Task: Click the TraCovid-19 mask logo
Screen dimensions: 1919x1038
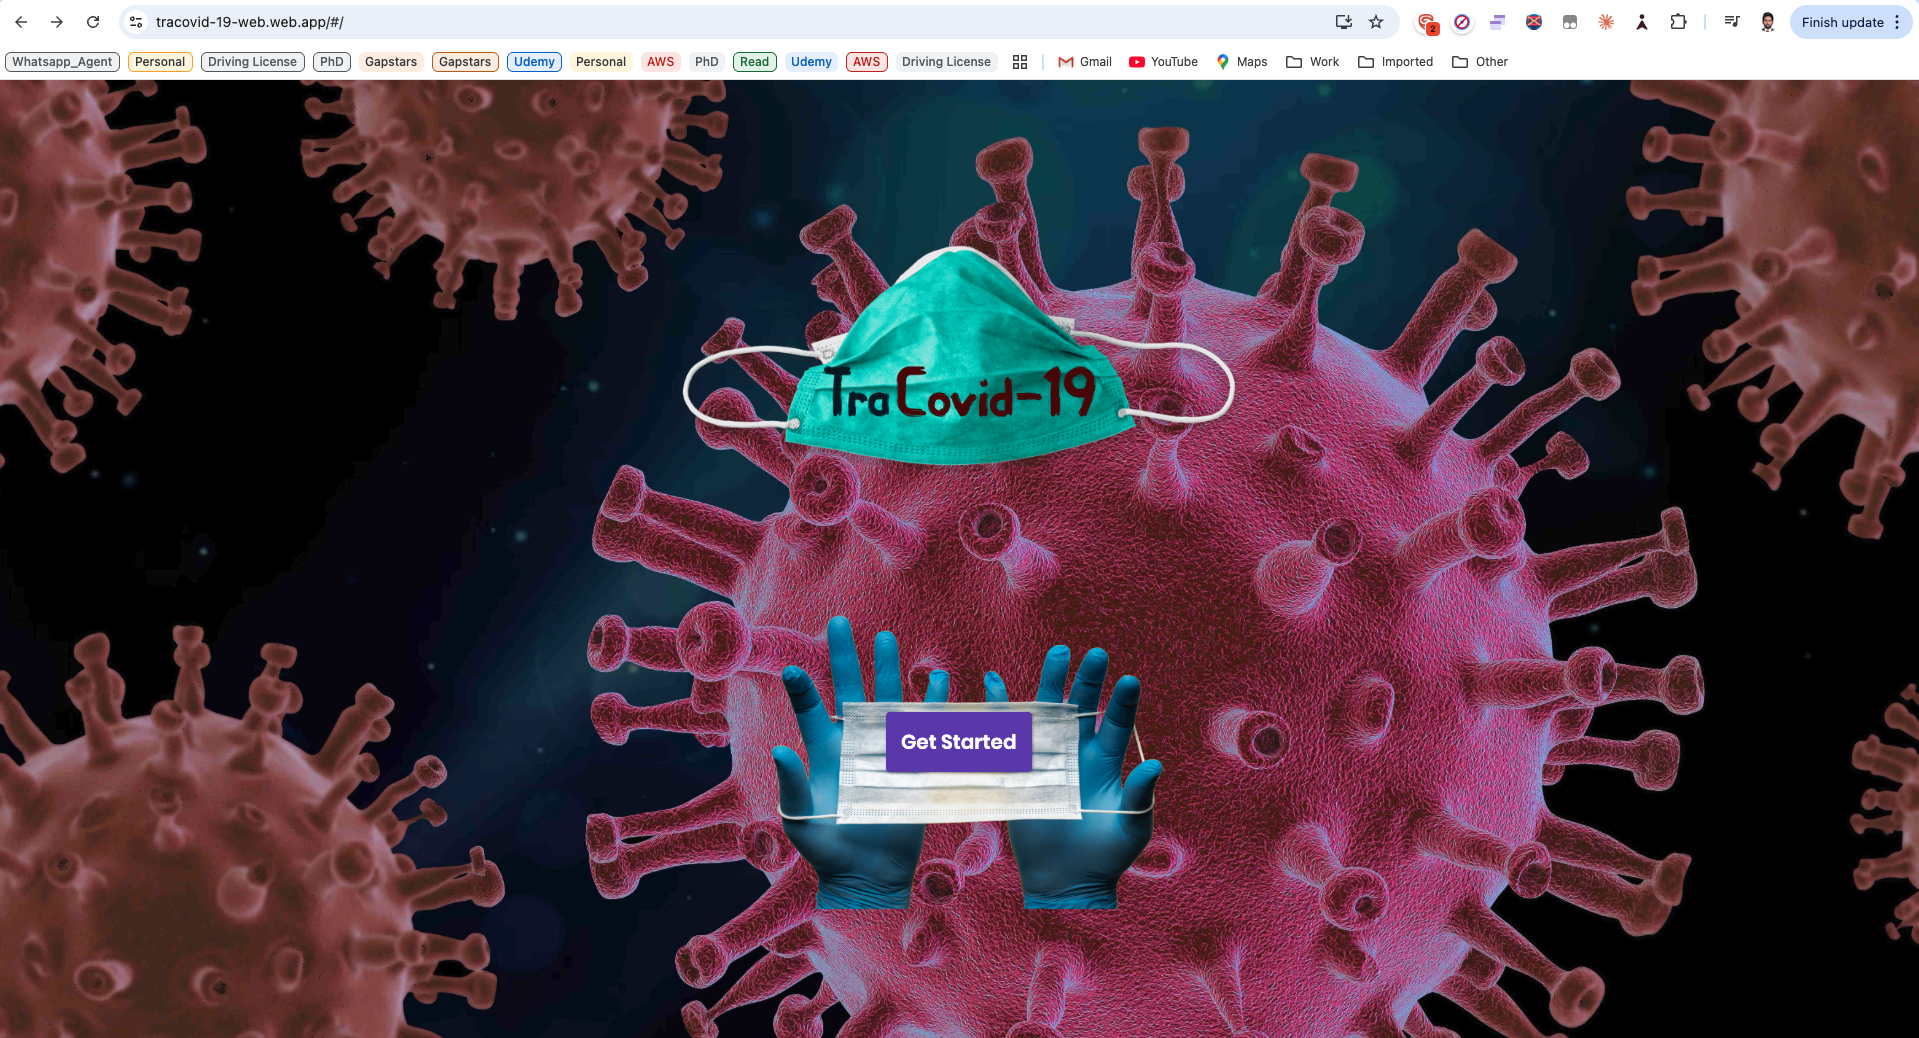Action: pyautogui.click(x=959, y=357)
